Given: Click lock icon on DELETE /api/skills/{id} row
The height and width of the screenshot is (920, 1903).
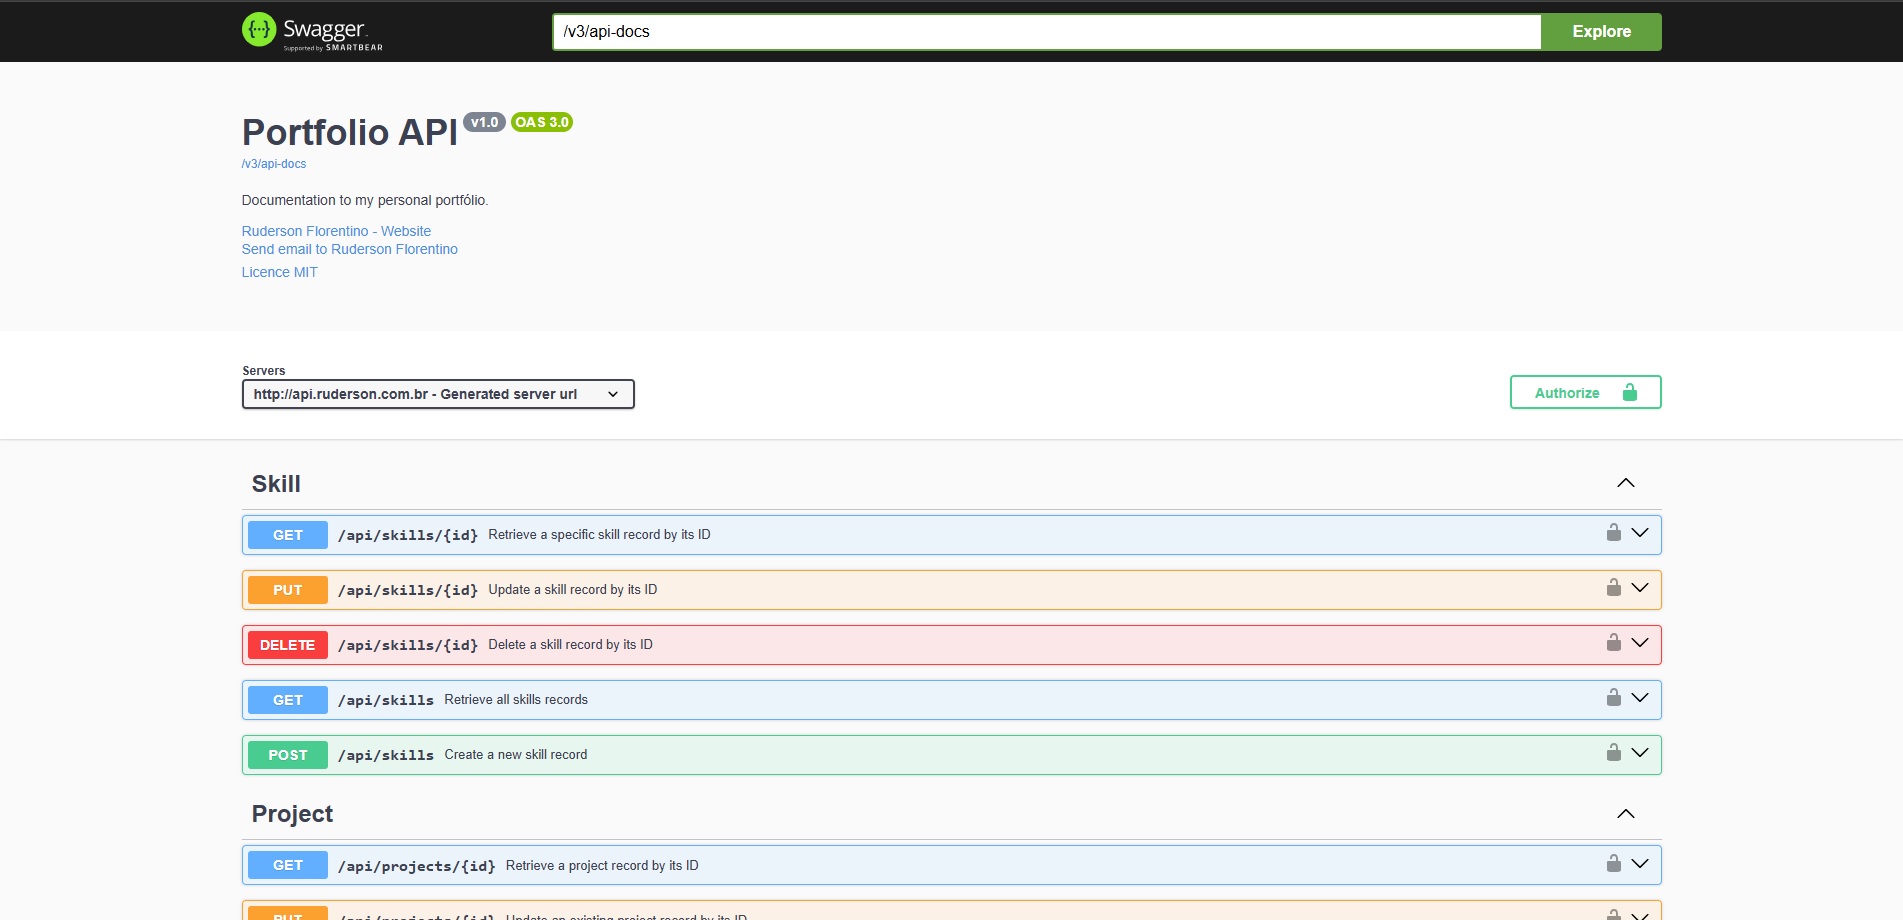Looking at the screenshot, I should [1613, 642].
